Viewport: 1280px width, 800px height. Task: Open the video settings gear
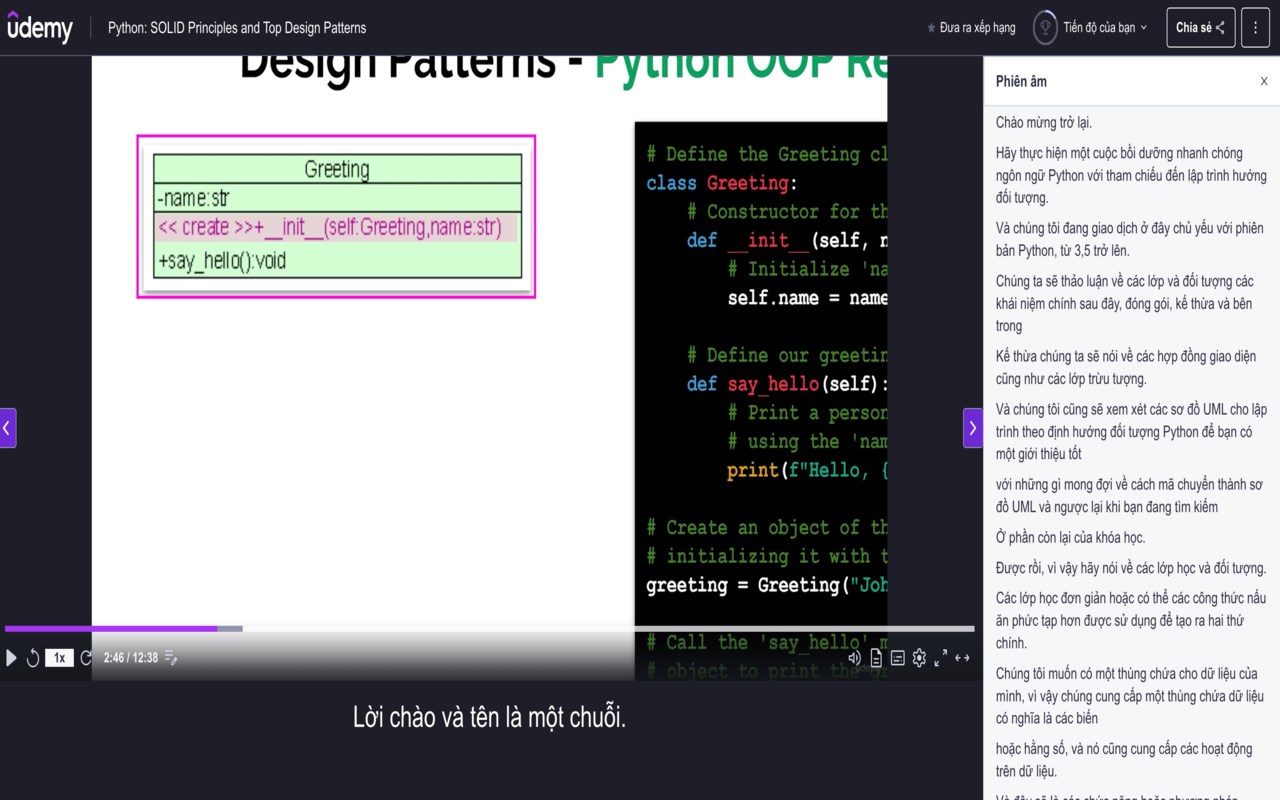(919, 658)
